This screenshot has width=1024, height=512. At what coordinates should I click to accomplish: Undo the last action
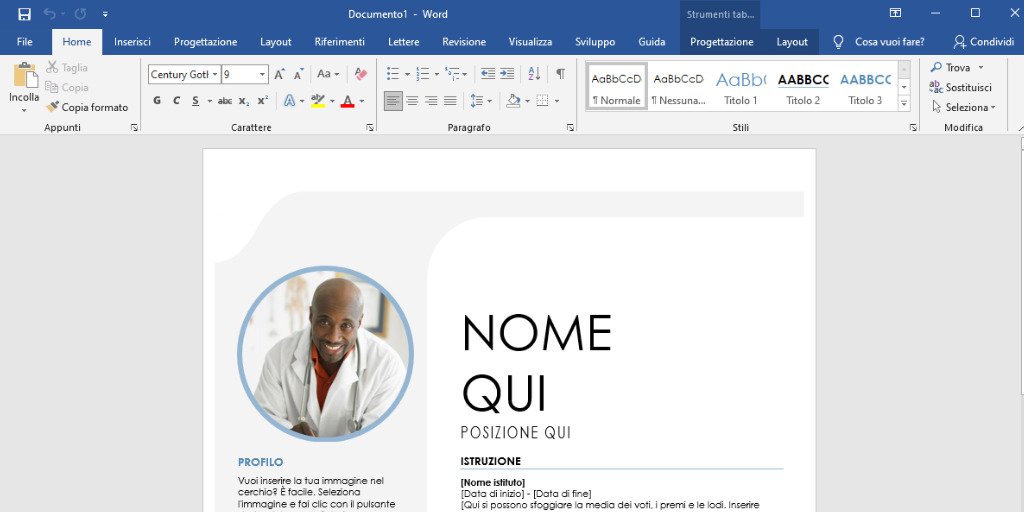(x=50, y=14)
